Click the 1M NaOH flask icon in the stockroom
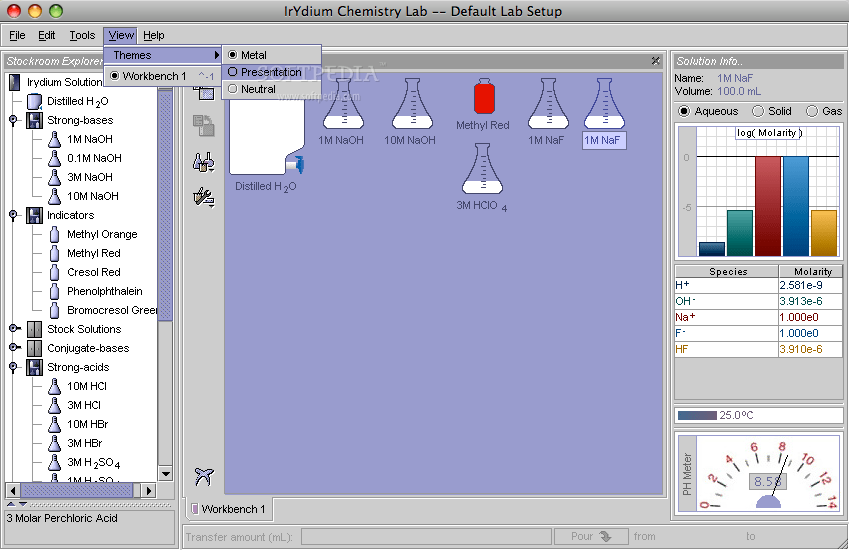Image resolution: width=849 pixels, height=550 pixels. tap(54, 139)
